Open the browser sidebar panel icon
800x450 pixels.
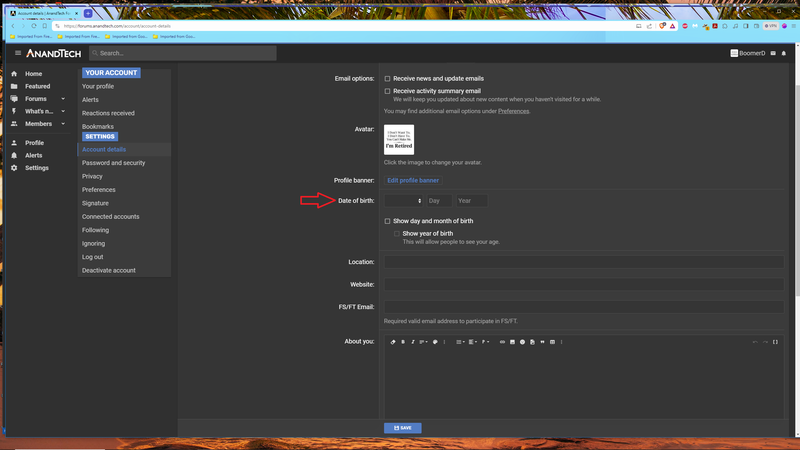(x=746, y=26)
